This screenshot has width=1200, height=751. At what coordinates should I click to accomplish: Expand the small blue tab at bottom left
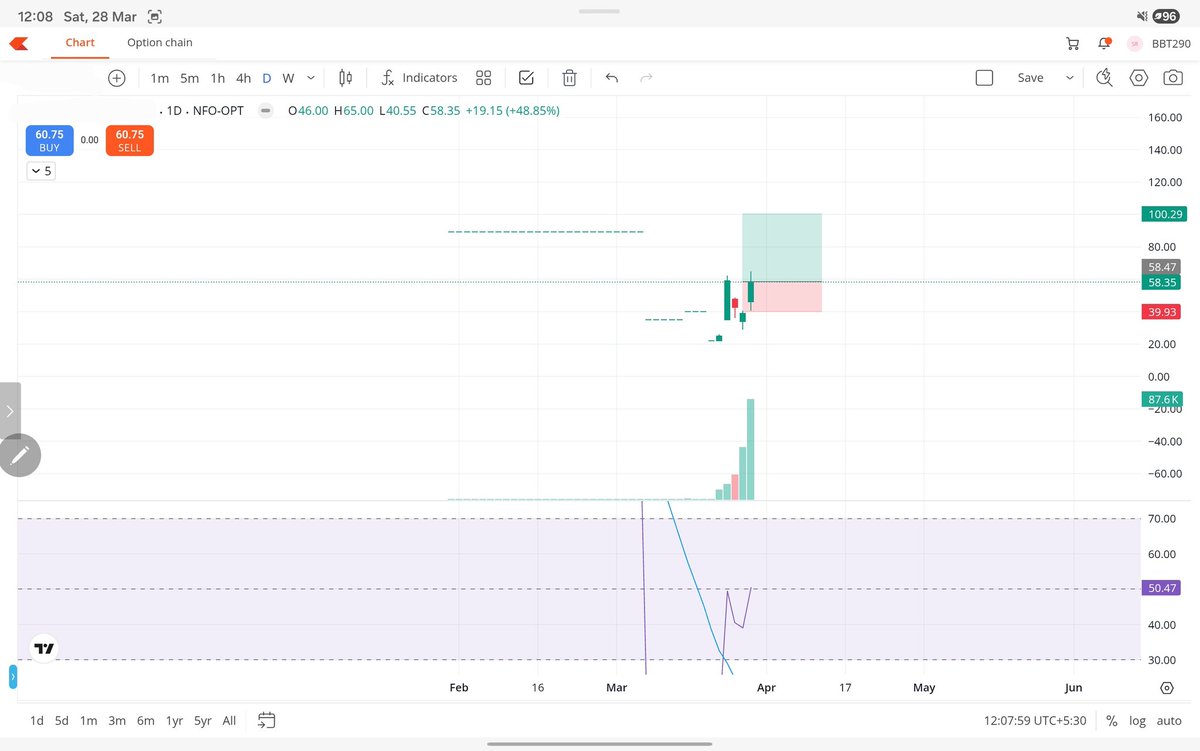pyautogui.click(x=13, y=676)
